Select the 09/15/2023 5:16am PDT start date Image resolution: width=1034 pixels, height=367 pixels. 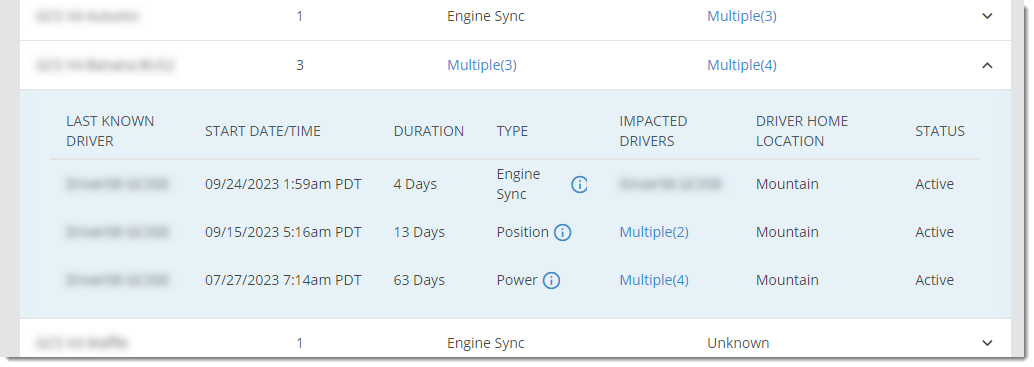(x=284, y=233)
